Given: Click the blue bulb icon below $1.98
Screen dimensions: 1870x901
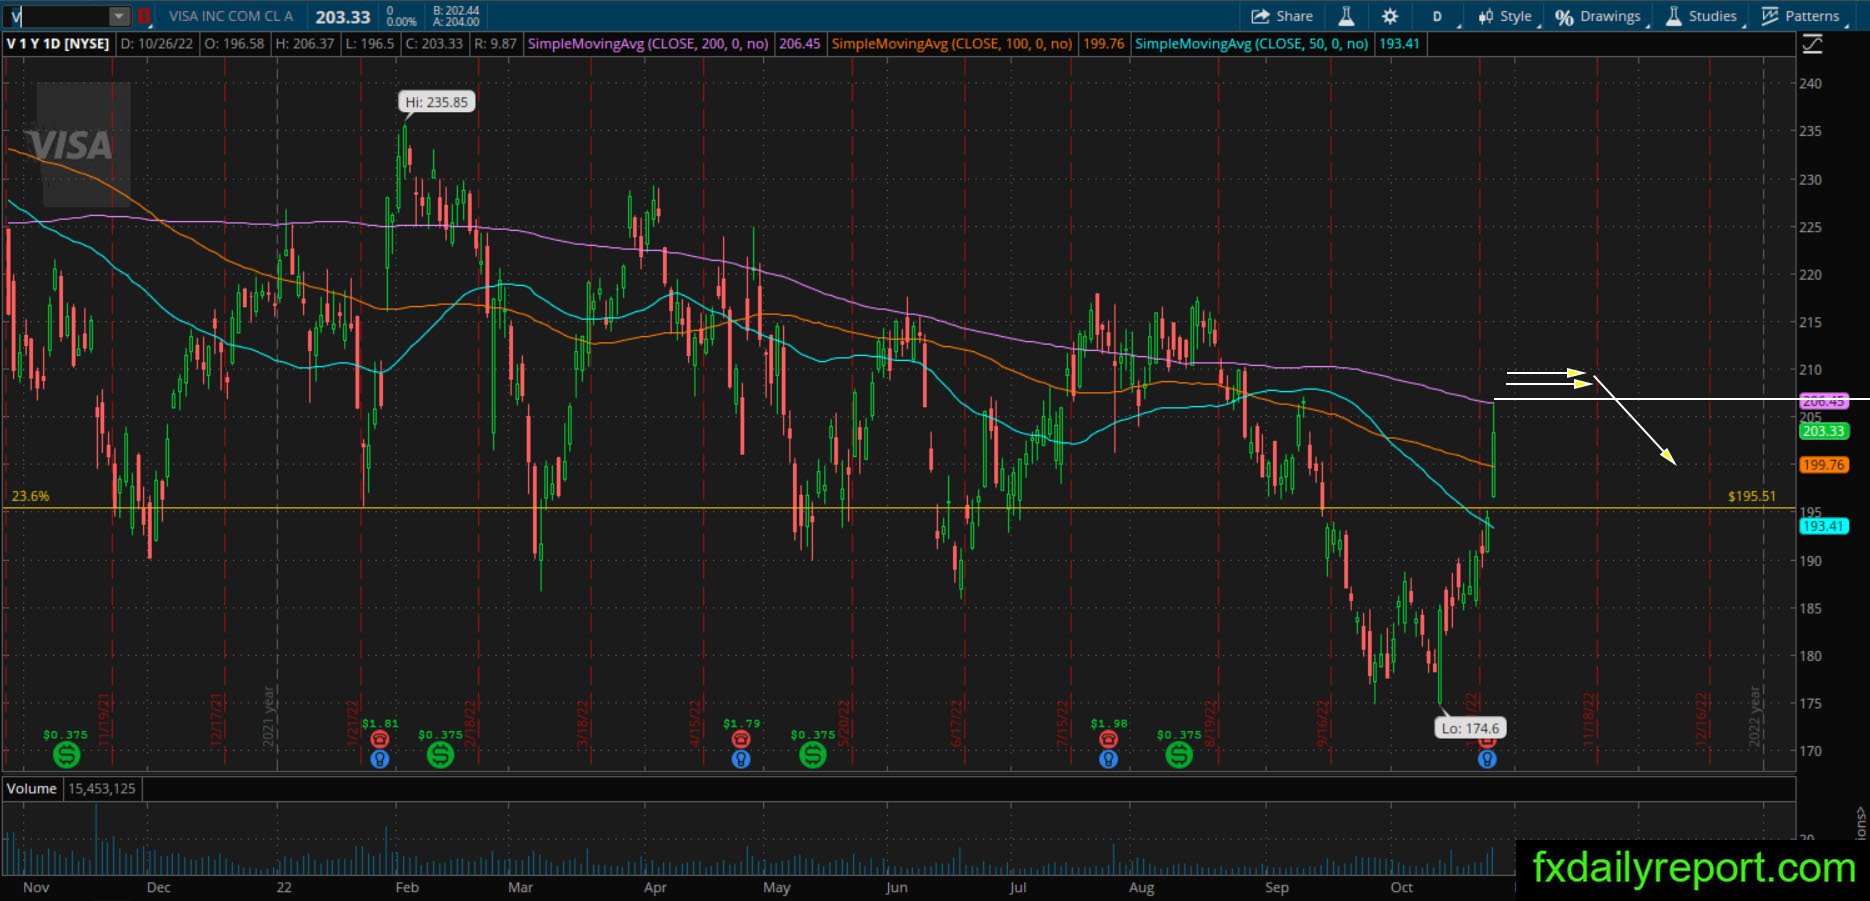Looking at the screenshot, I should [1108, 759].
